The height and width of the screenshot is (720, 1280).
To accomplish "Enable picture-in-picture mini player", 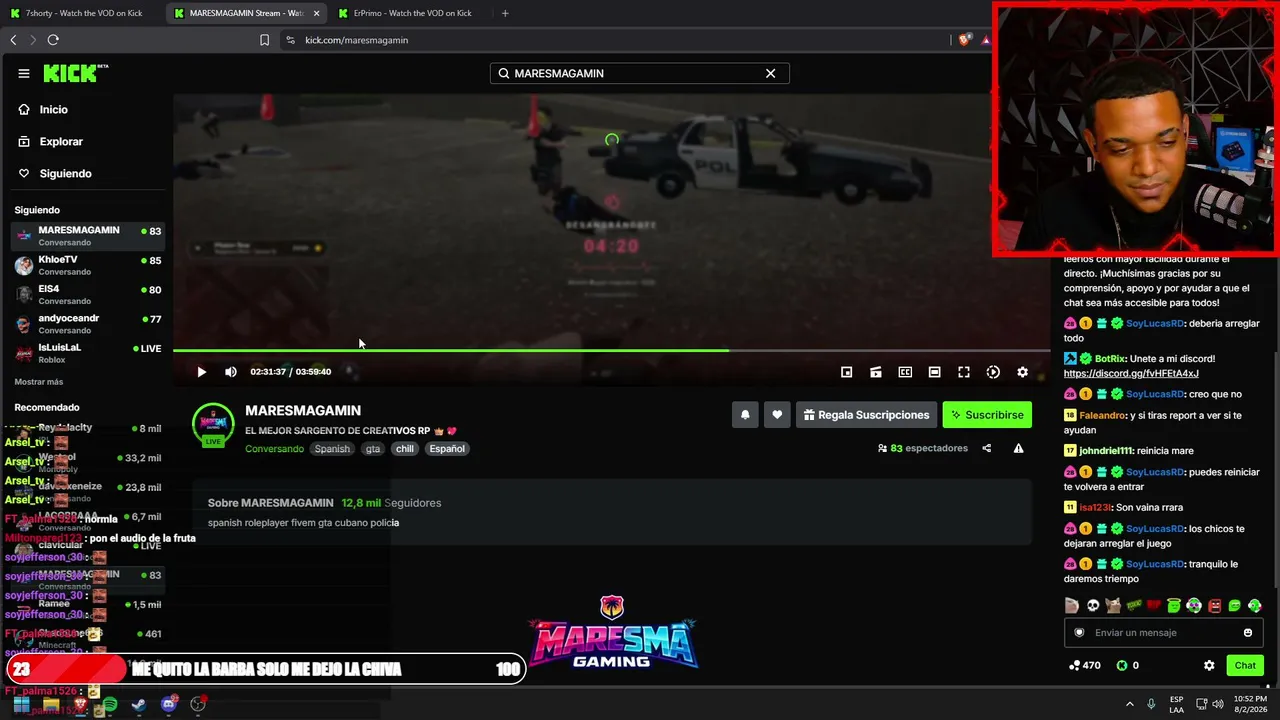I will point(846,372).
